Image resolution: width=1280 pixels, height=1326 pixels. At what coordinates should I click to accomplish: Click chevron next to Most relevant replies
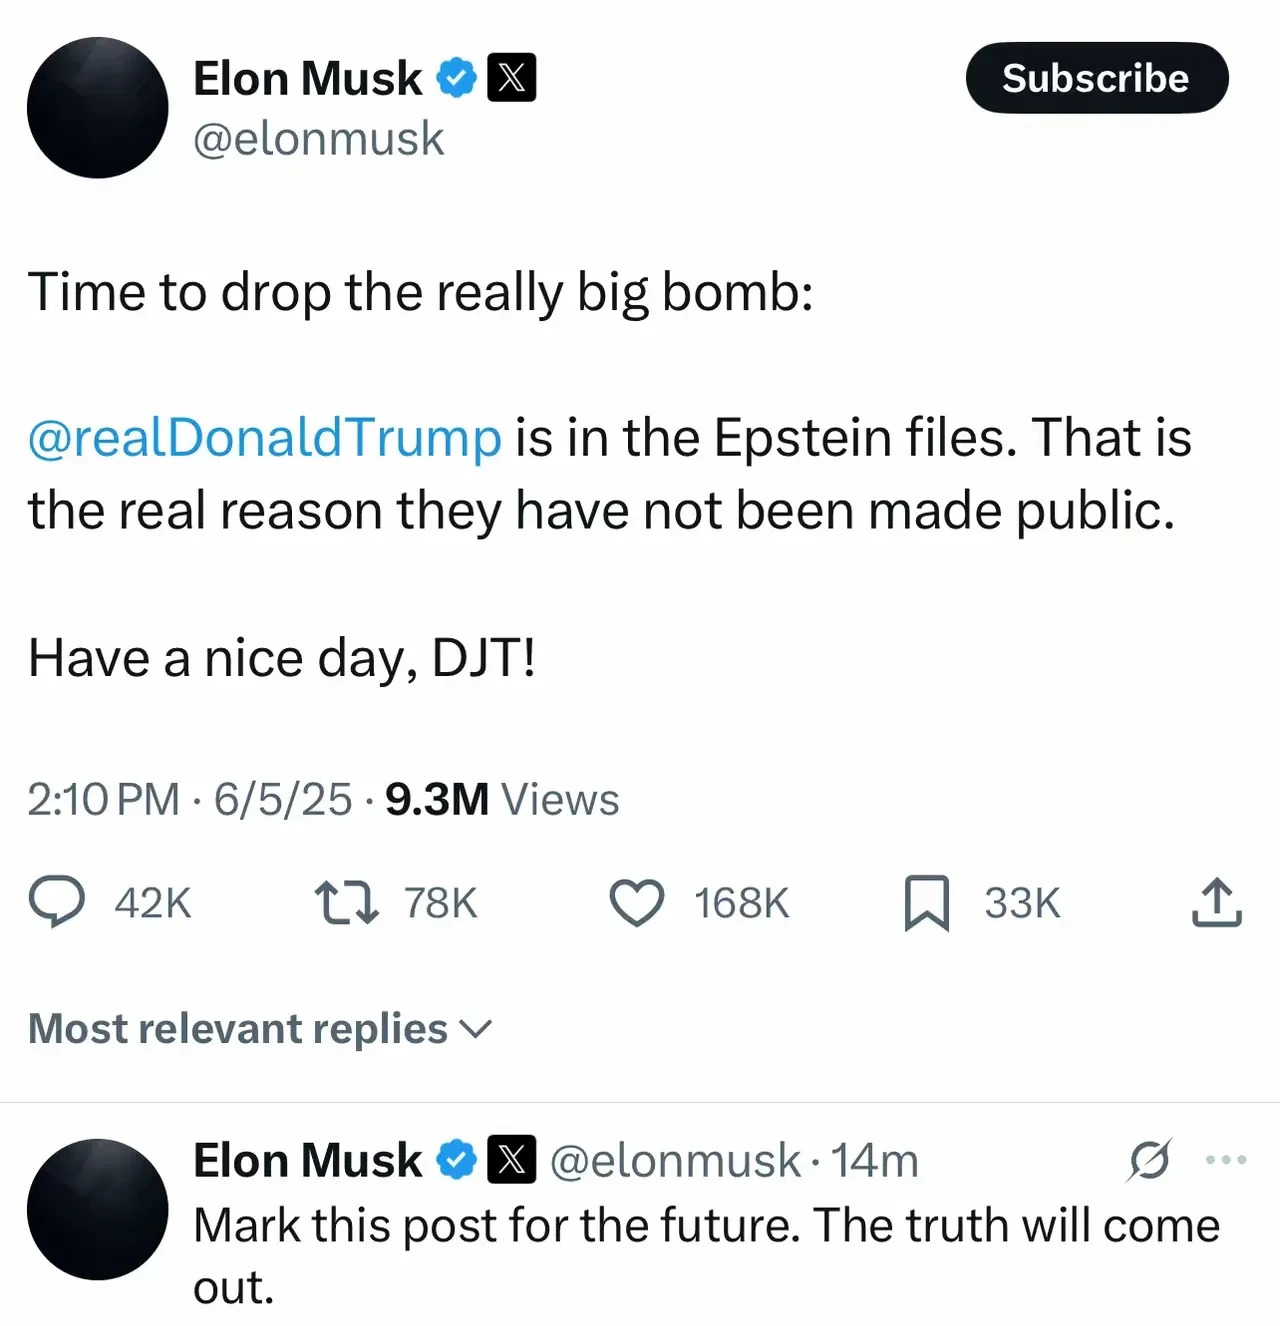(474, 1029)
